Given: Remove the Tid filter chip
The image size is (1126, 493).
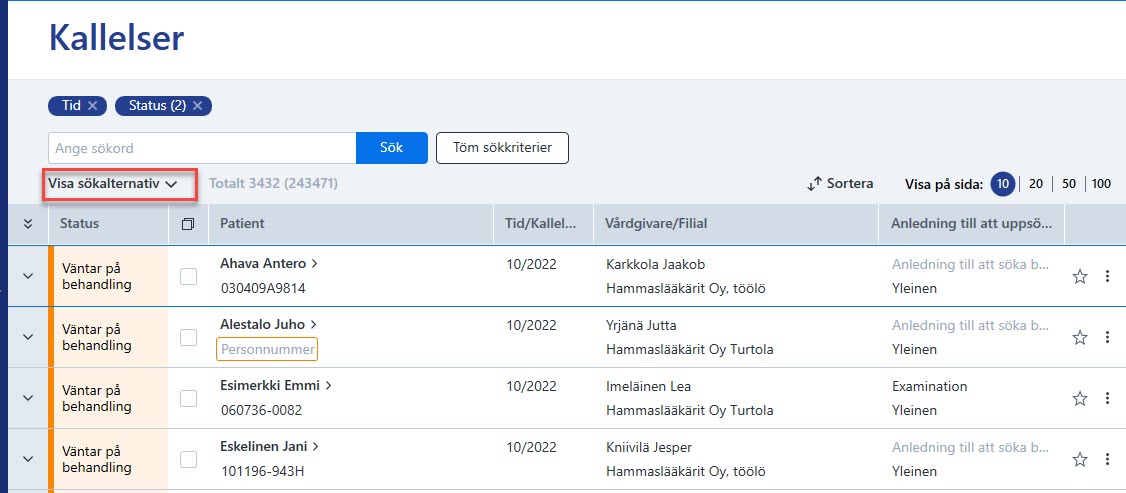Looking at the screenshot, I should pyautogui.click(x=92, y=105).
